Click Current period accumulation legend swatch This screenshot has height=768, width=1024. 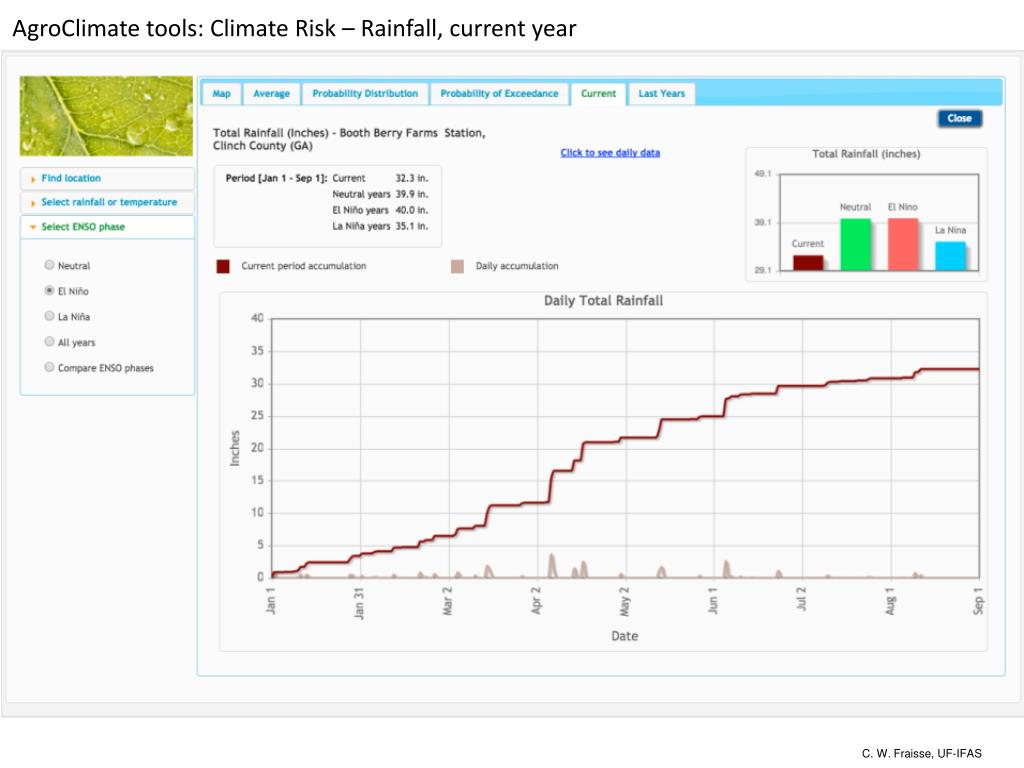click(223, 266)
